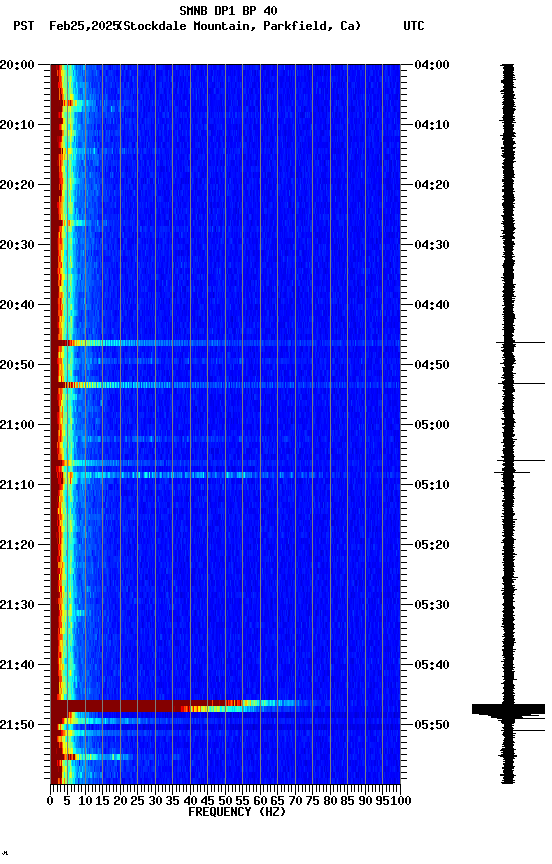Click the 0 Hz frequency axis label
The width and height of the screenshot is (552, 864).
coord(51,801)
